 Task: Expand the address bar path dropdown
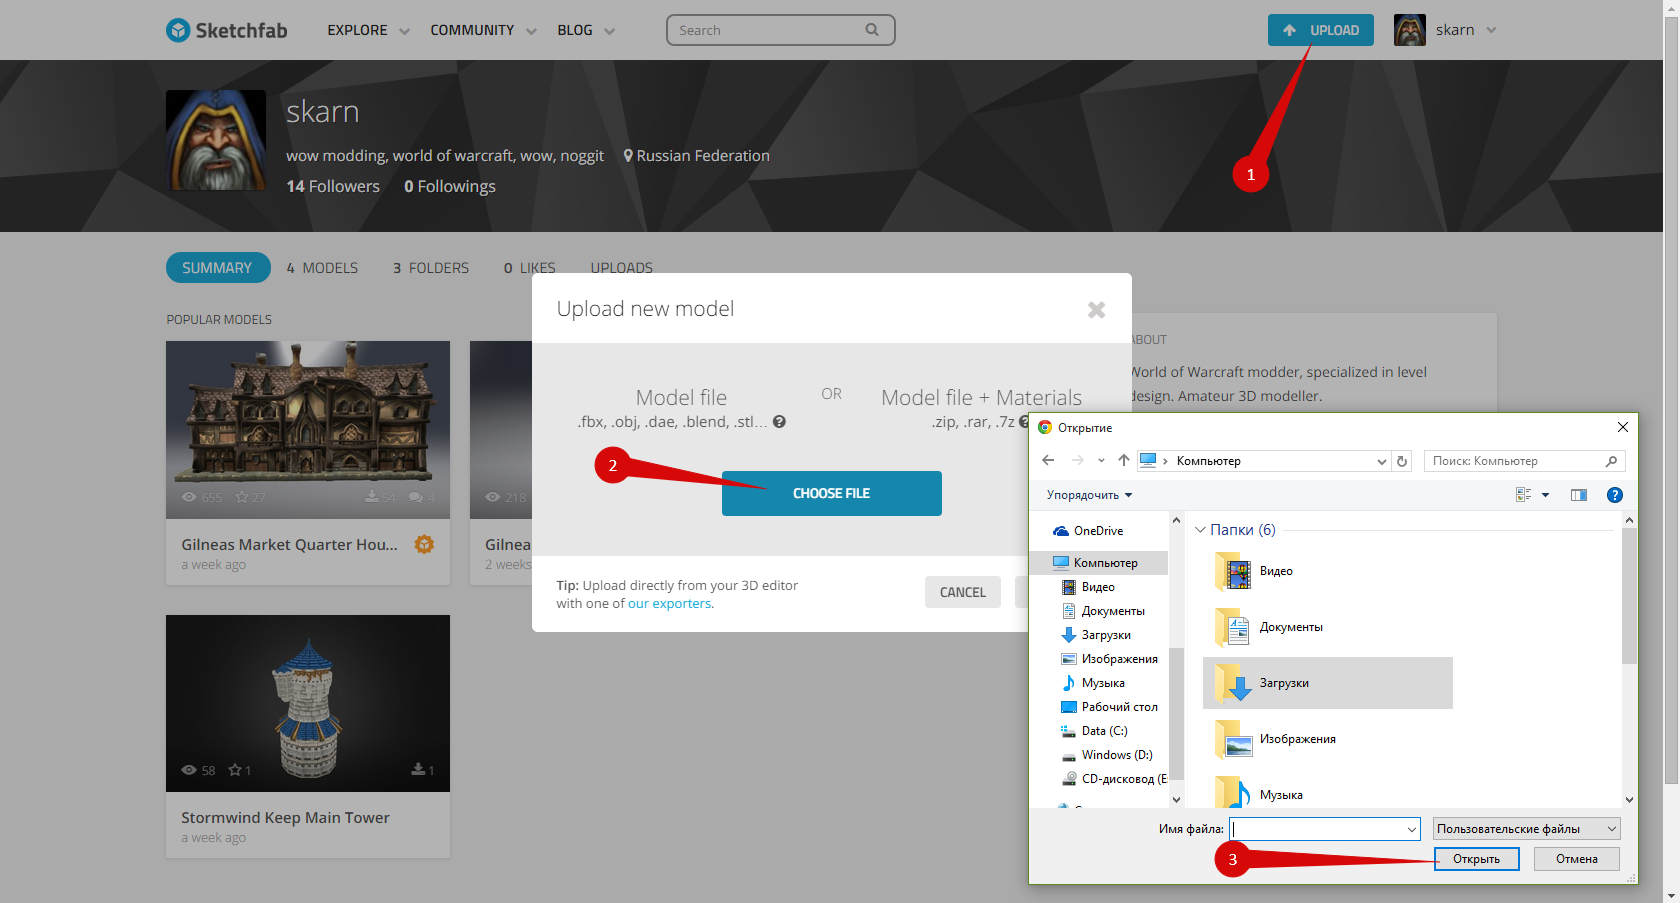(x=1381, y=461)
